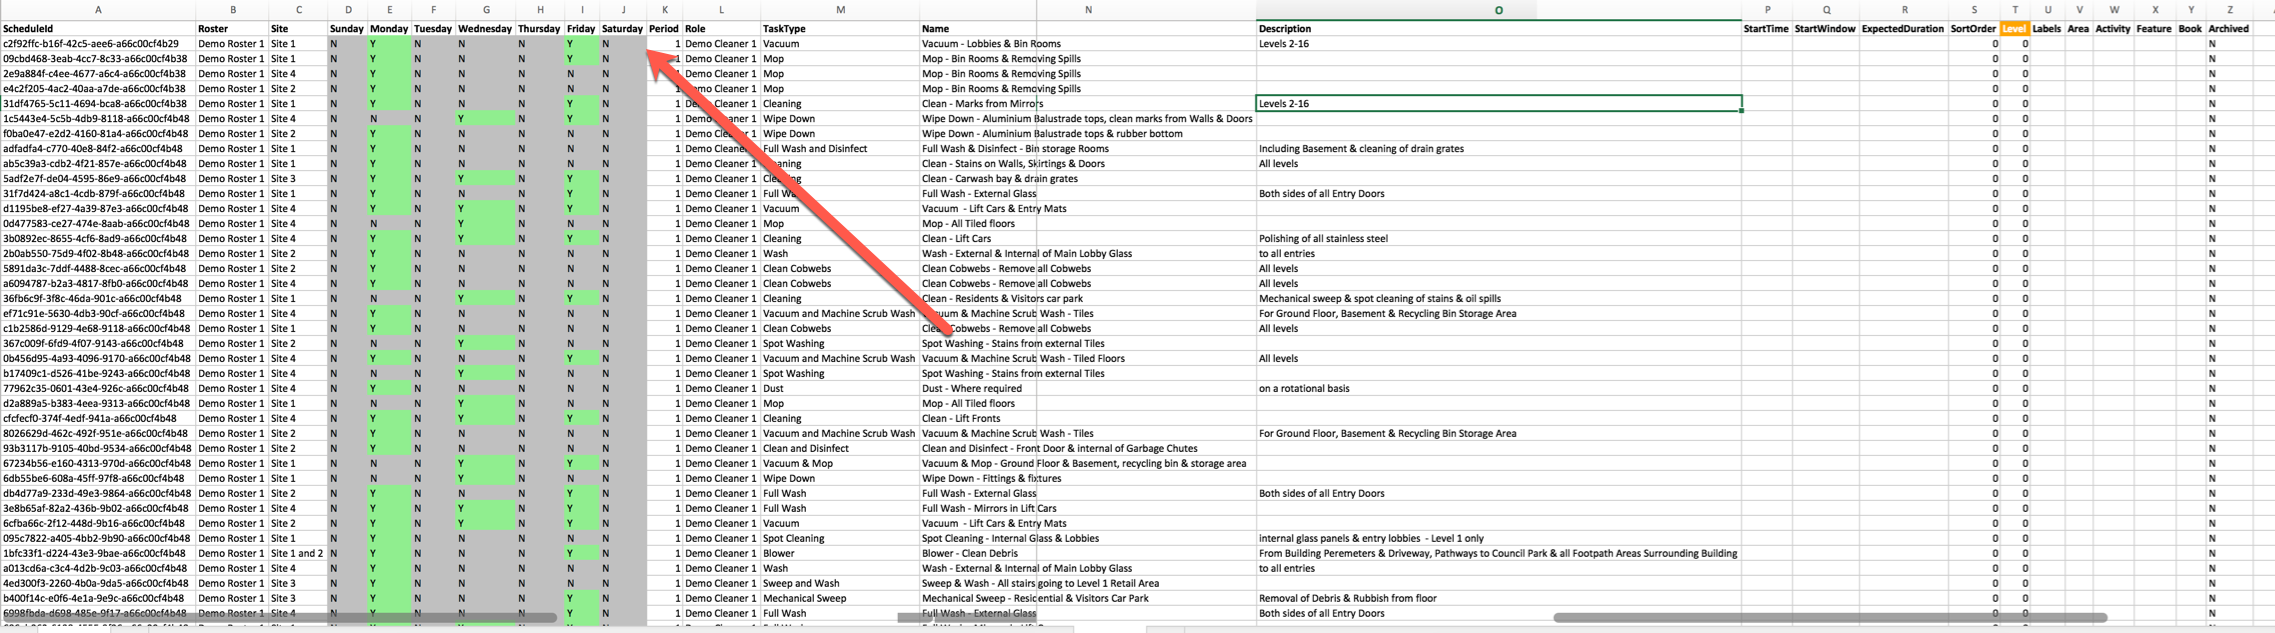Viewport: 2275px width, 633px height.
Task: Select the Saturday column header cell
Action: tap(622, 29)
